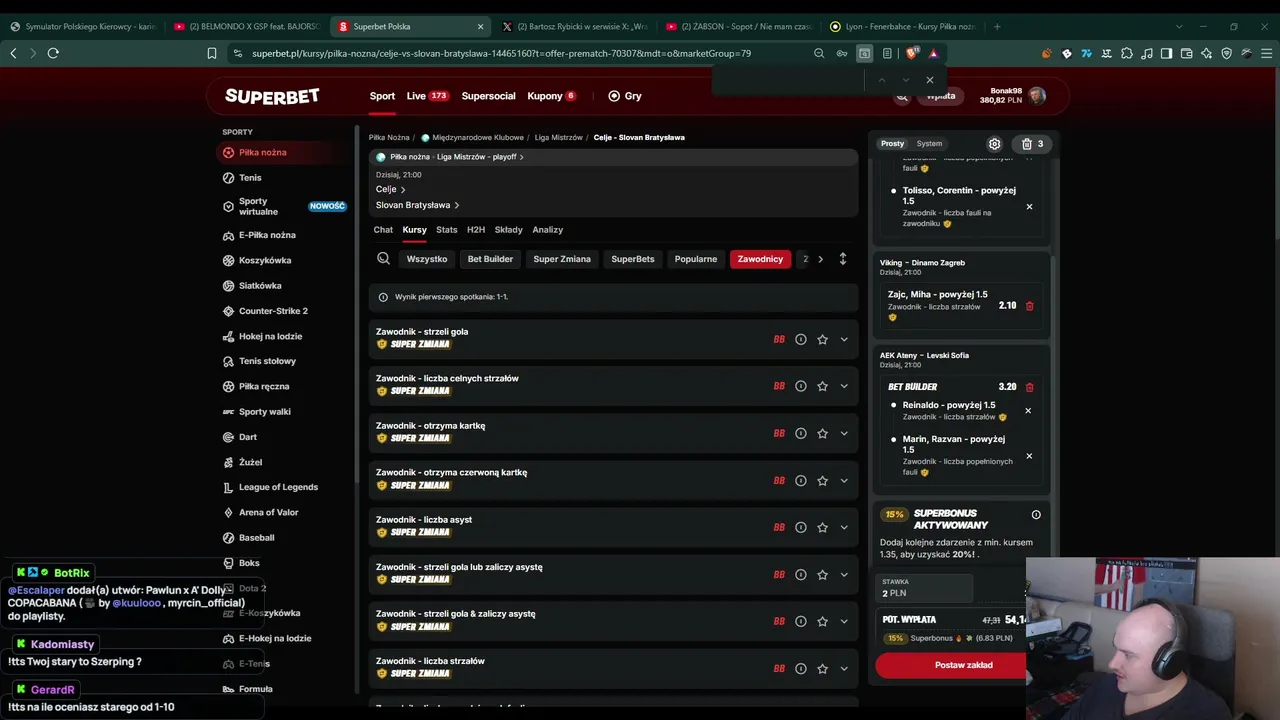The height and width of the screenshot is (720, 1280).
Task: Reload the page with the browser refresh icon
Action: tap(53, 53)
